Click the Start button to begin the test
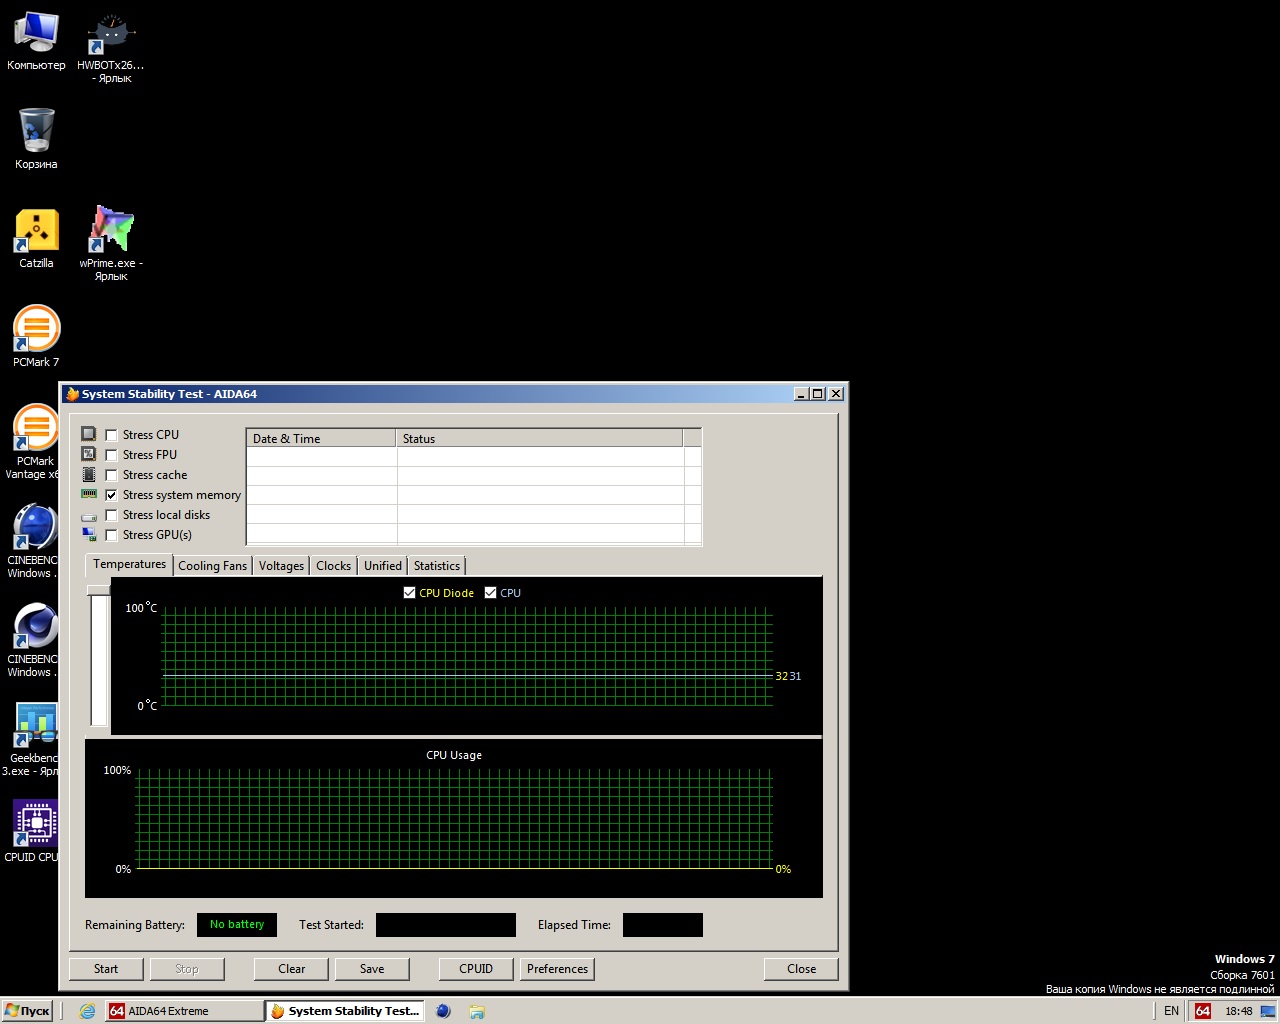1280x1024 pixels. [106, 969]
